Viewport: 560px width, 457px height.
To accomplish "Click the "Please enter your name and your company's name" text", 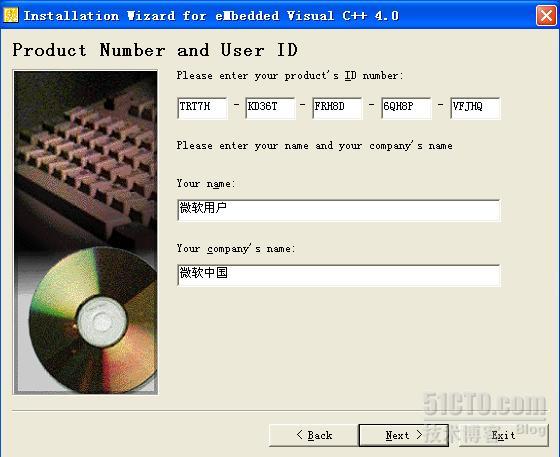I will point(314,146).
